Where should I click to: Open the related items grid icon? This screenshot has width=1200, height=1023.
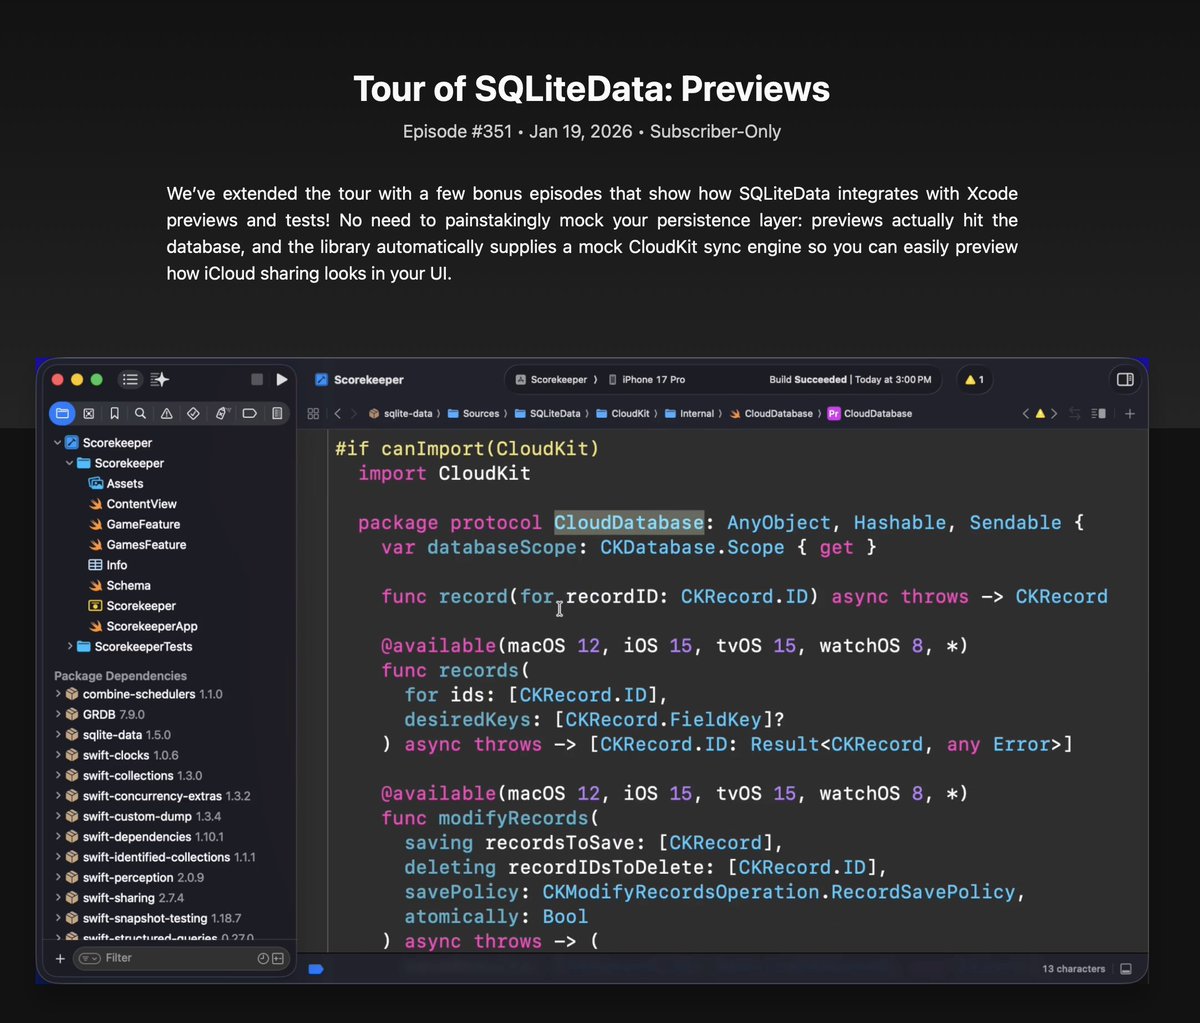313,413
